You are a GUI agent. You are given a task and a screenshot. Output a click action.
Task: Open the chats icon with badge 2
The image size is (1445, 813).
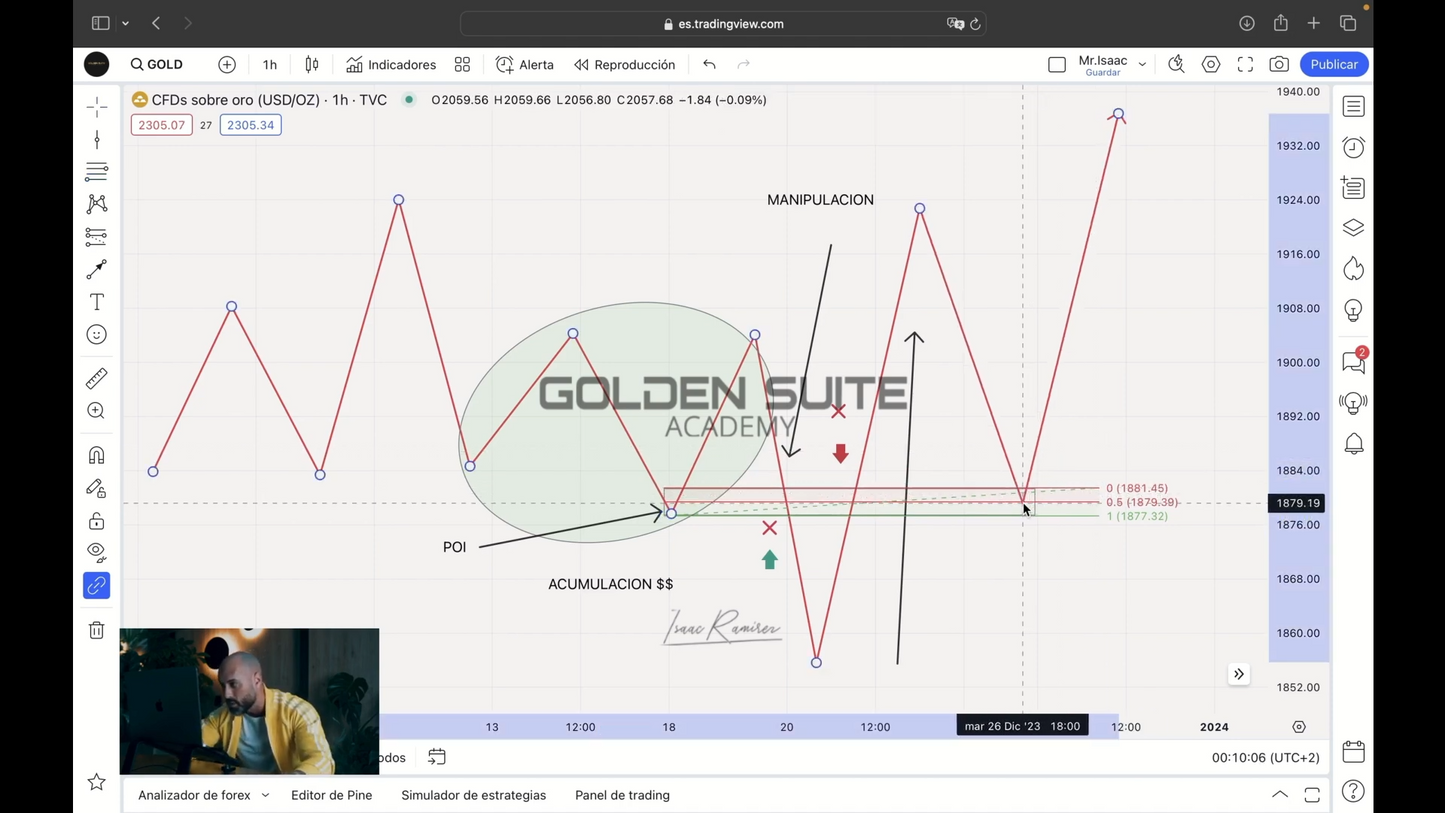click(x=1354, y=361)
